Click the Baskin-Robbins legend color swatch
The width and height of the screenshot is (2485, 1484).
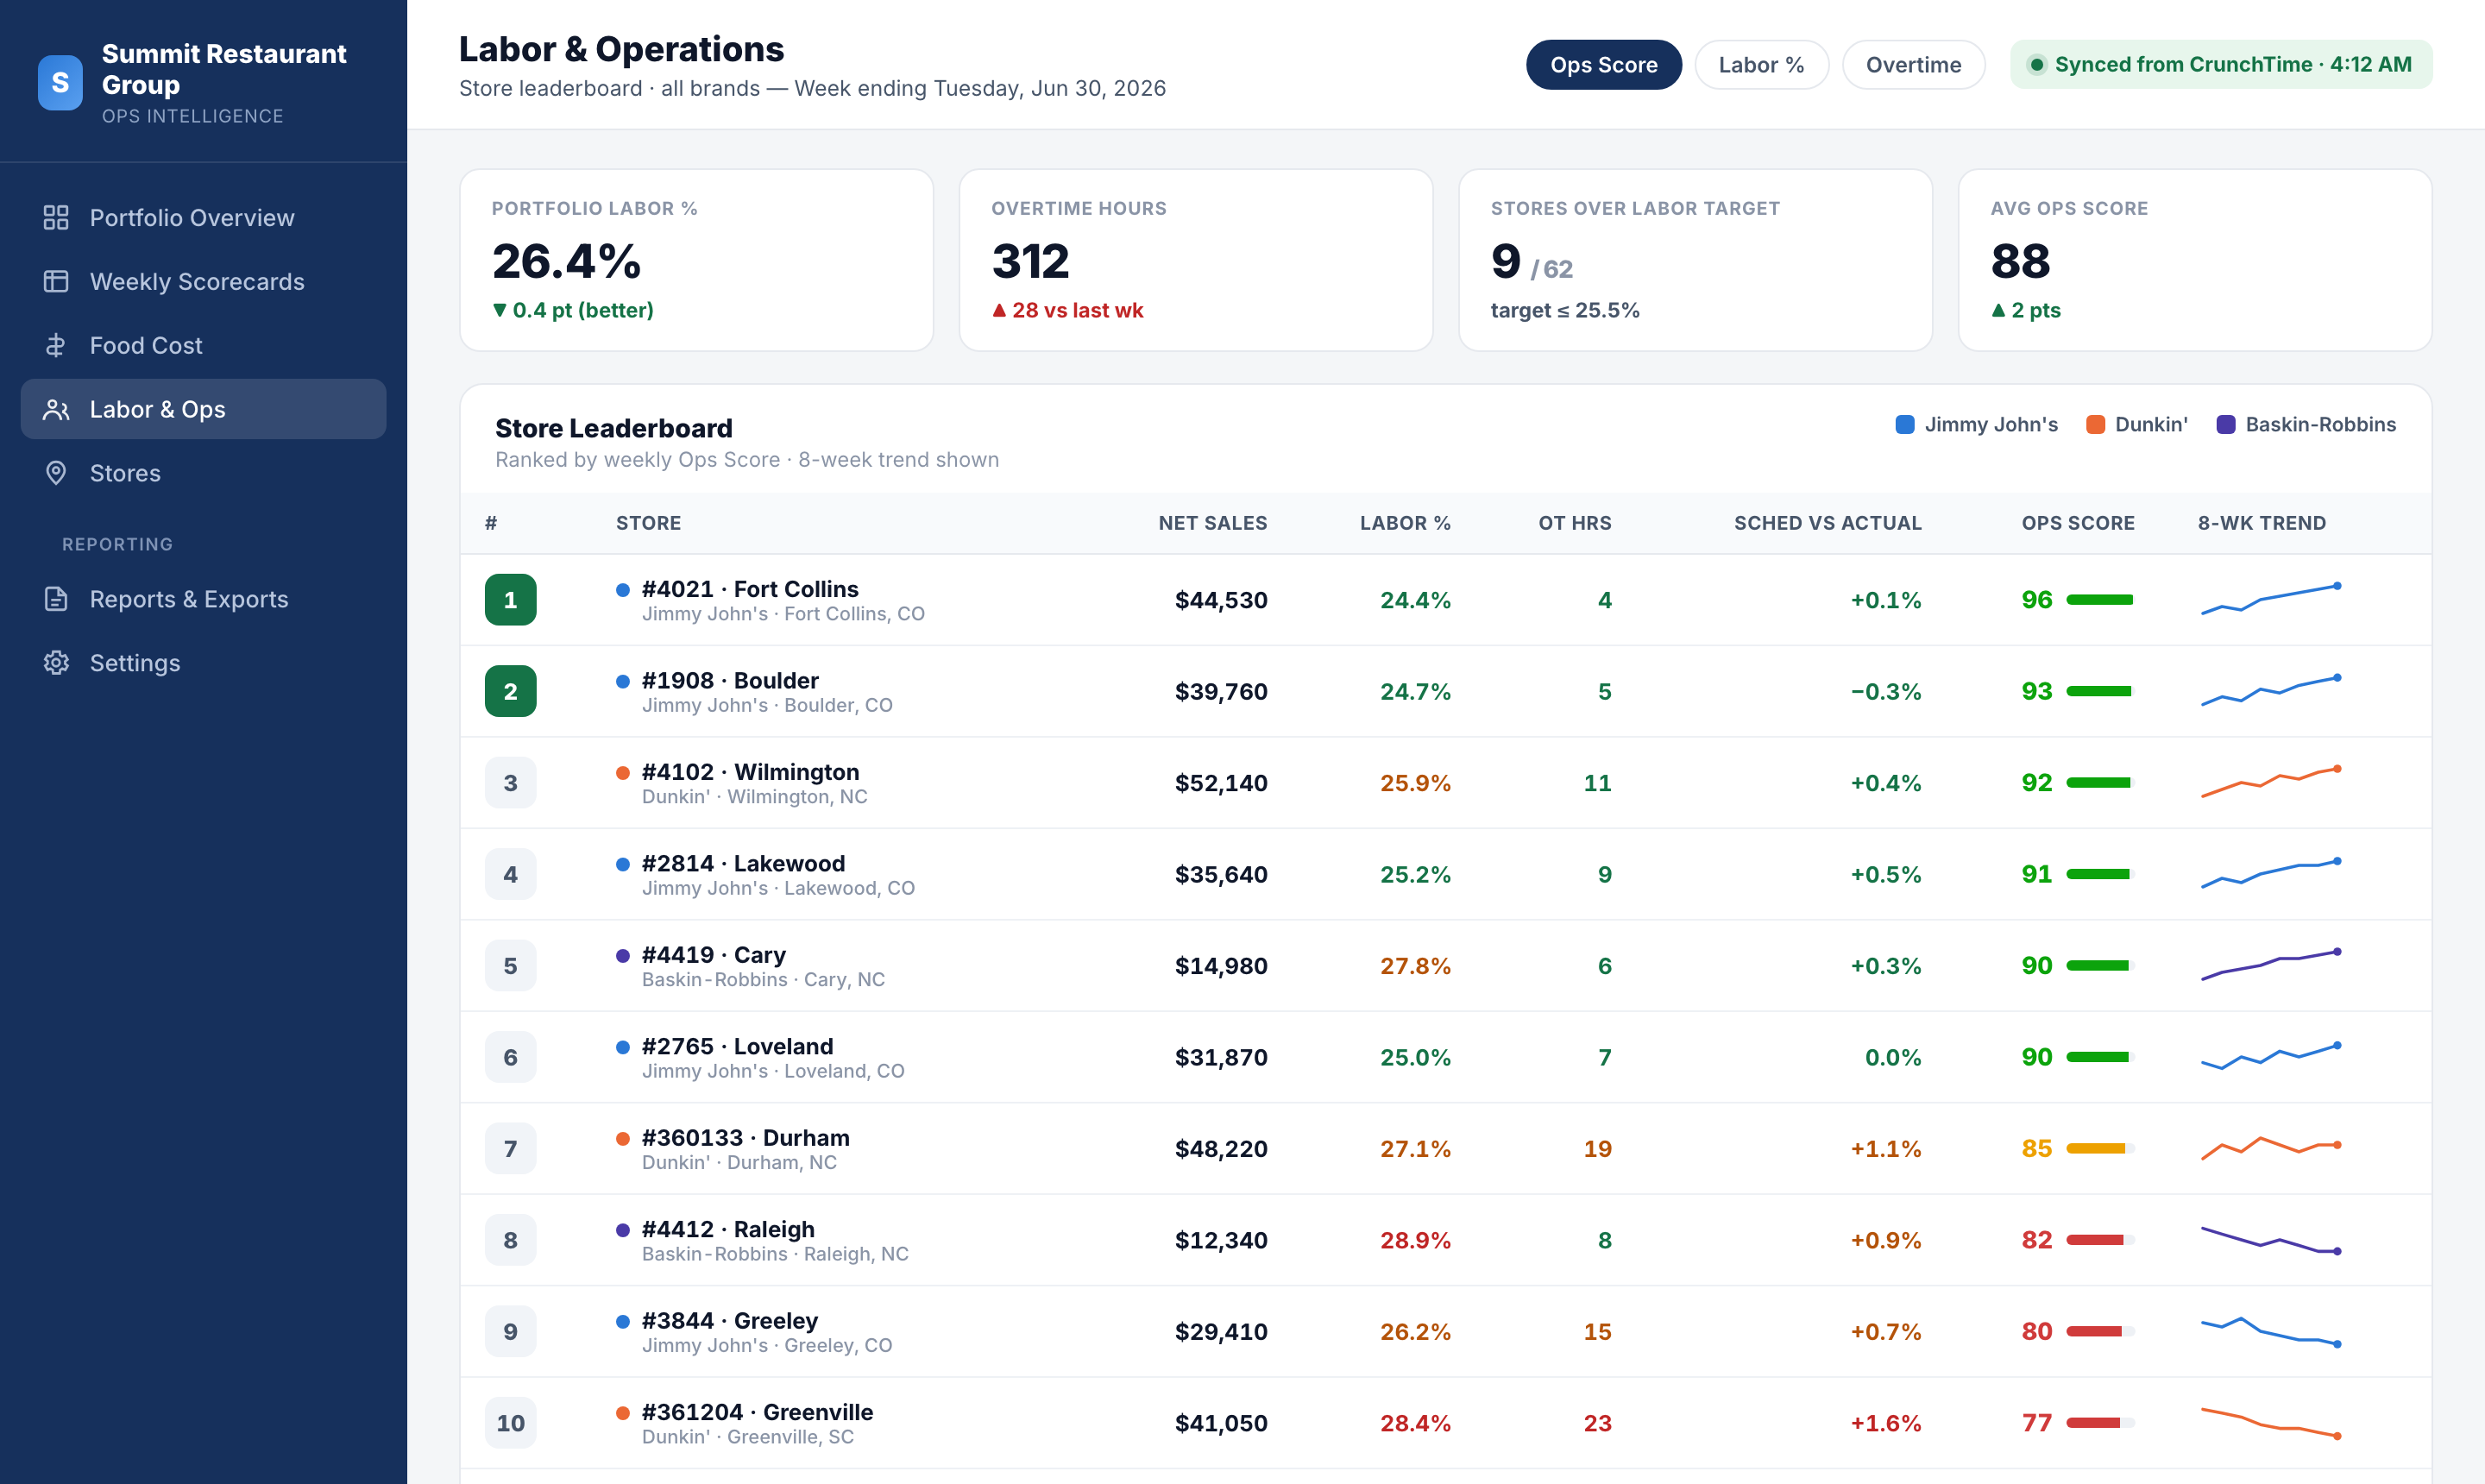[x=2226, y=425]
